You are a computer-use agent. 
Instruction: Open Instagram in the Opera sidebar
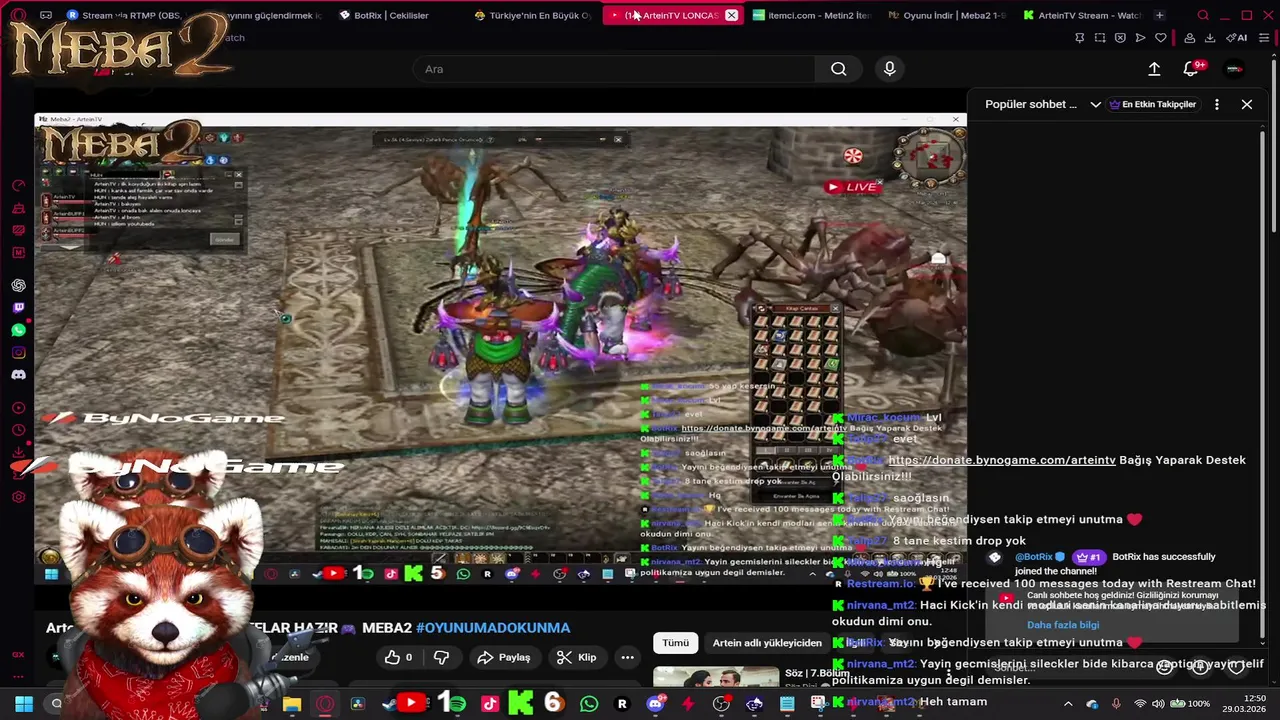click(x=18, y=352)
